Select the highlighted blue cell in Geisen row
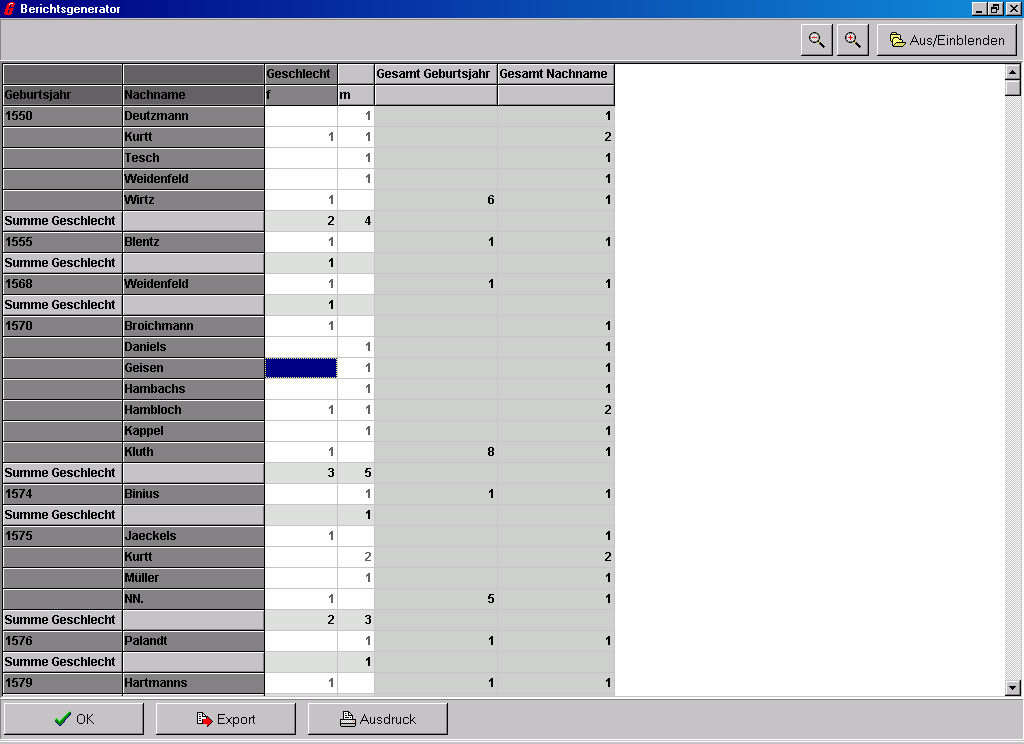 301,368
